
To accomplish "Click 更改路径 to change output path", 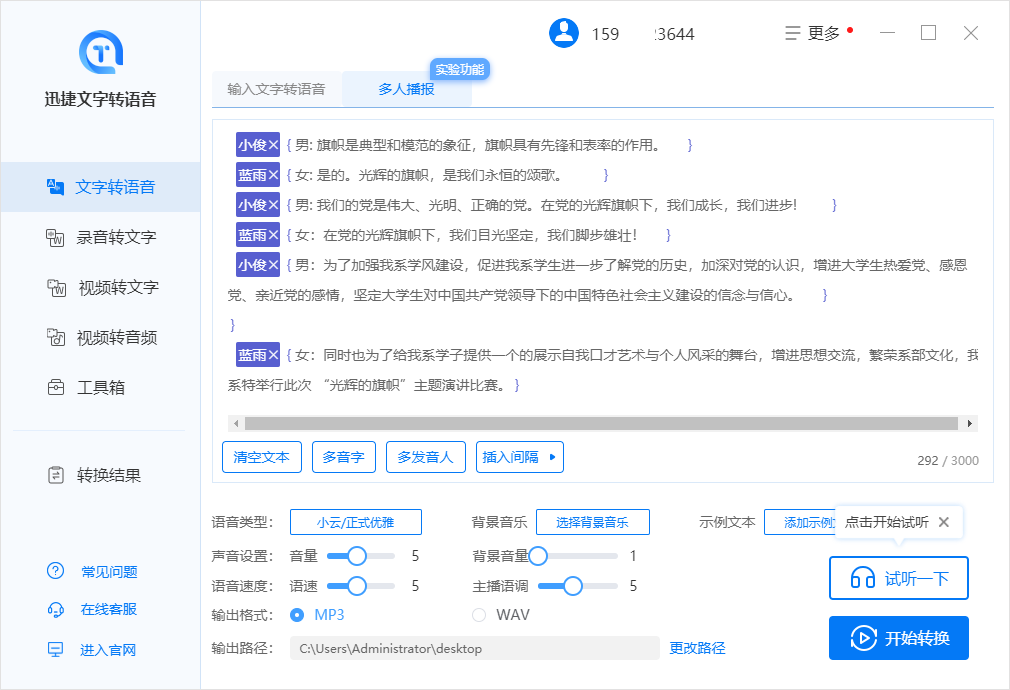I will click(697, 648).
